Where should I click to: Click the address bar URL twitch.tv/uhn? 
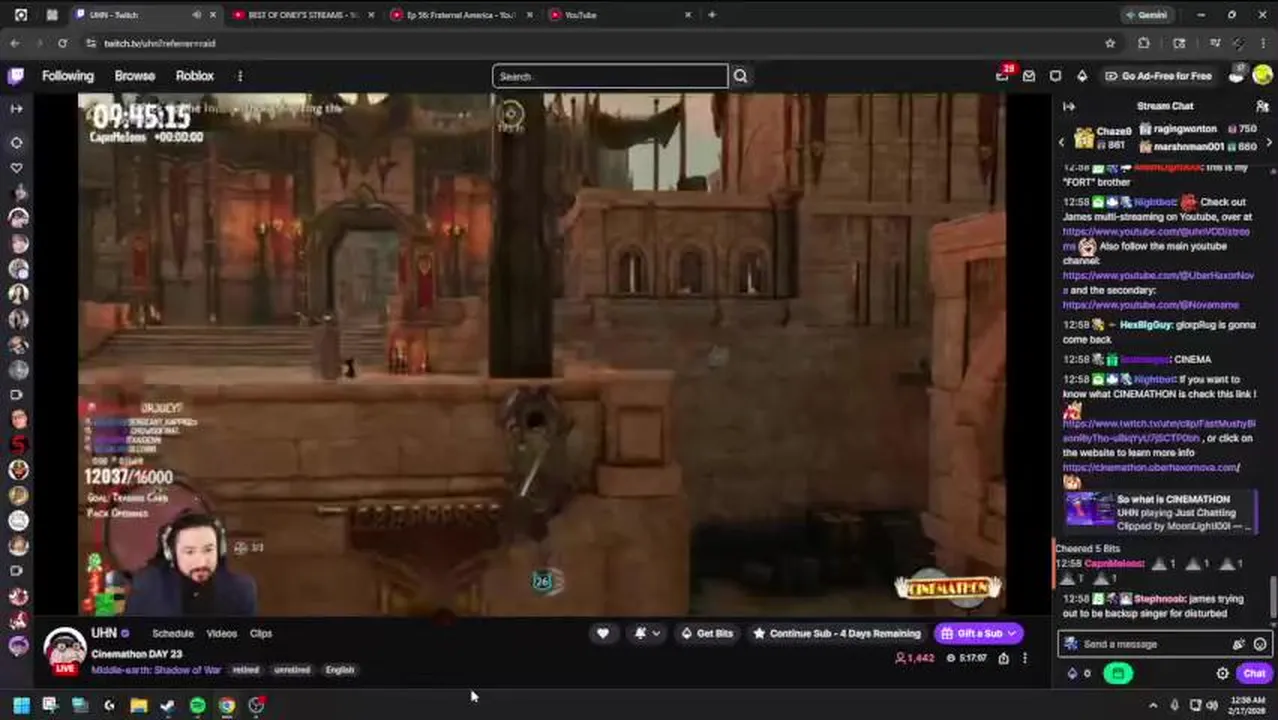tap(160, 43)
